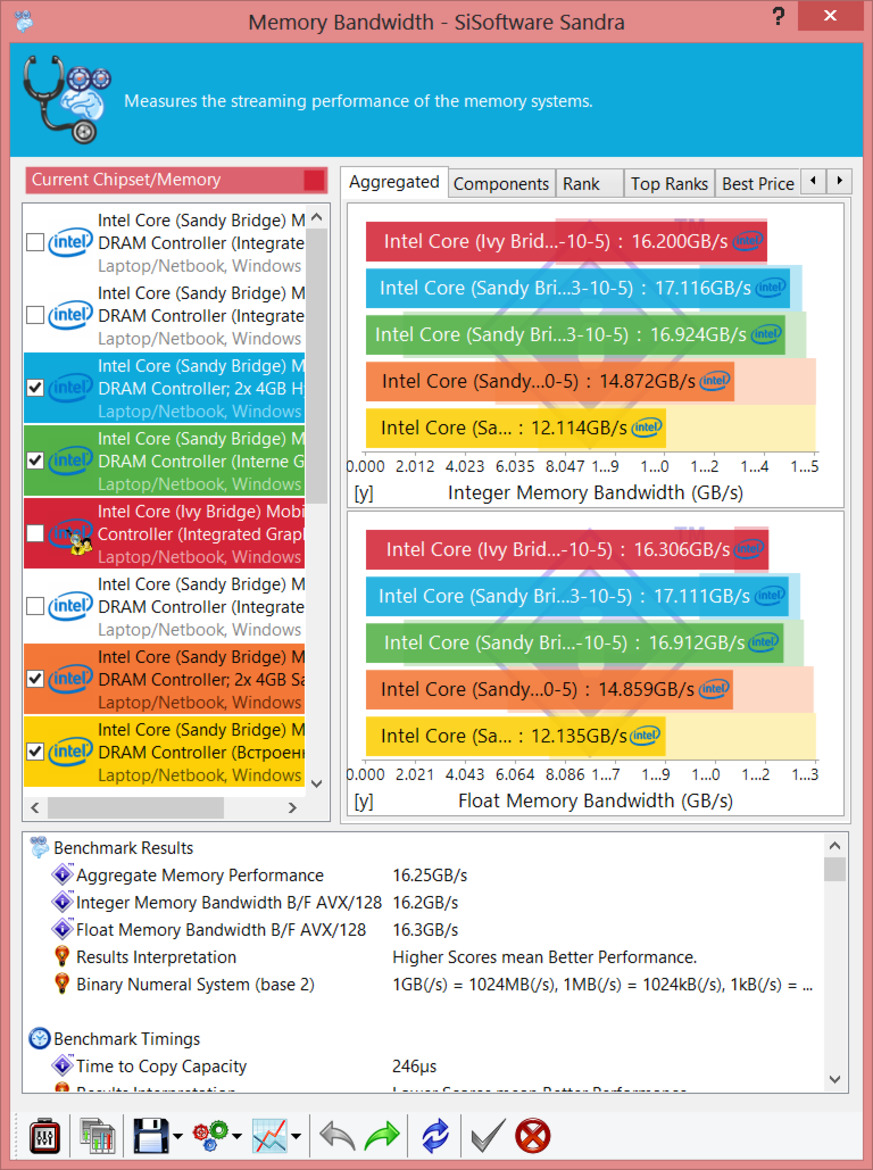Click the orange 14.872GB/s integer bar
This screenshot has height=1170, width=873.
point(550,381)
